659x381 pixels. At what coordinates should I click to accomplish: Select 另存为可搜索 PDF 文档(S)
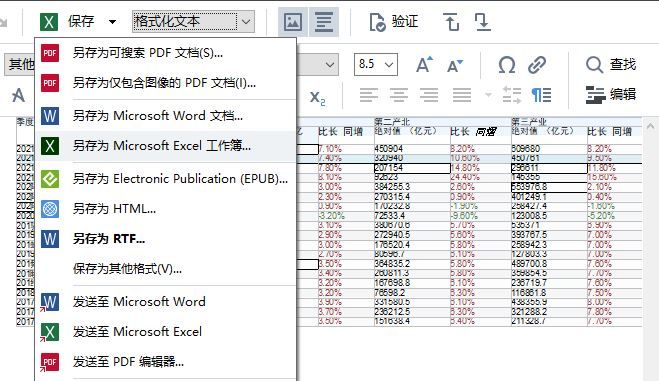[166, 53]
